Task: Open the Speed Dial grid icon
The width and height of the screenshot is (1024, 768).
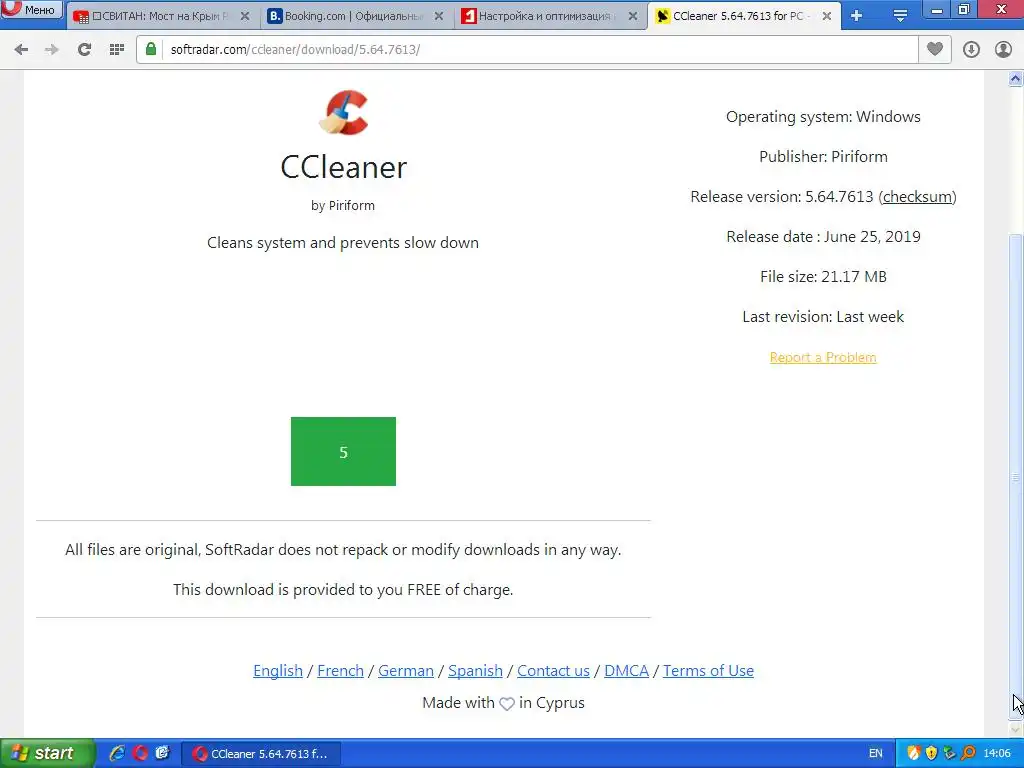Action: click(117, 50)
